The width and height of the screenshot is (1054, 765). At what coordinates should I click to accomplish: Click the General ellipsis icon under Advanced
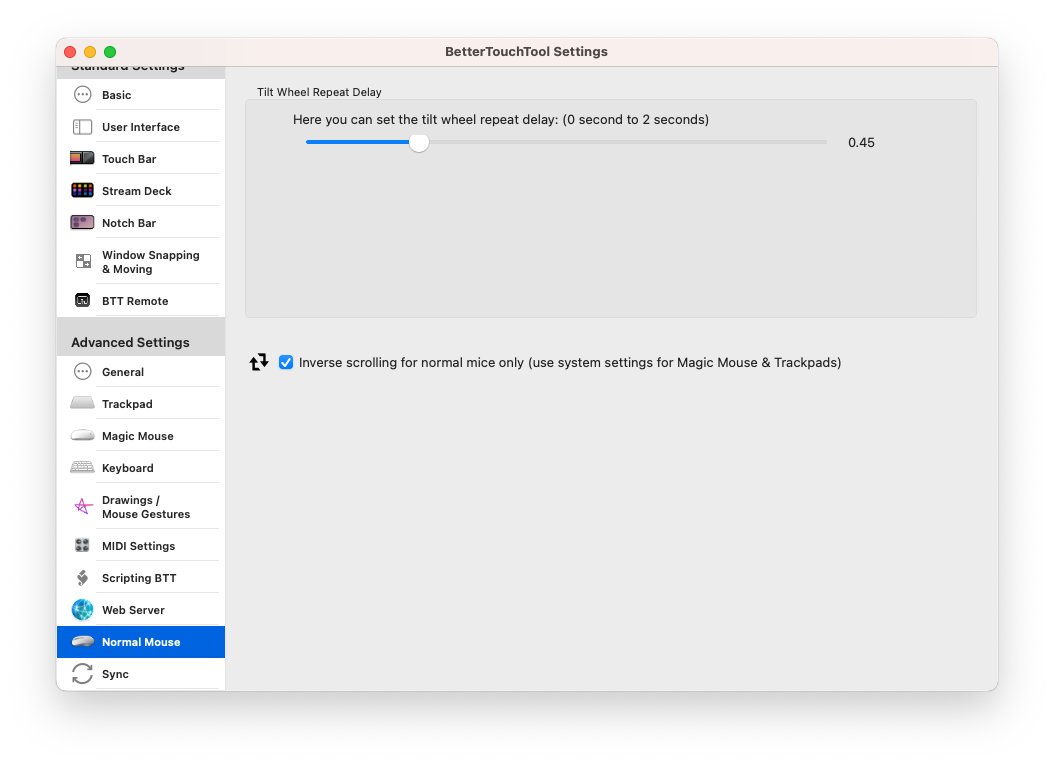[x=83, y=372]
